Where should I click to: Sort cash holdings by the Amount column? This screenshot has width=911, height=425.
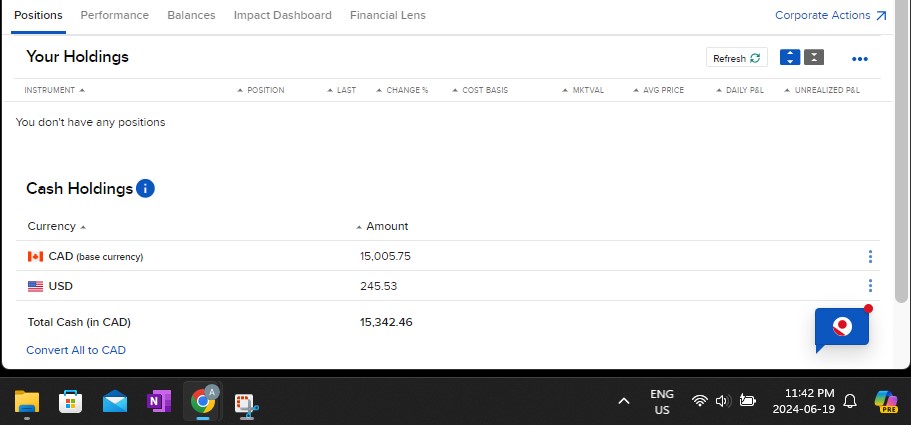pos(386,226)
